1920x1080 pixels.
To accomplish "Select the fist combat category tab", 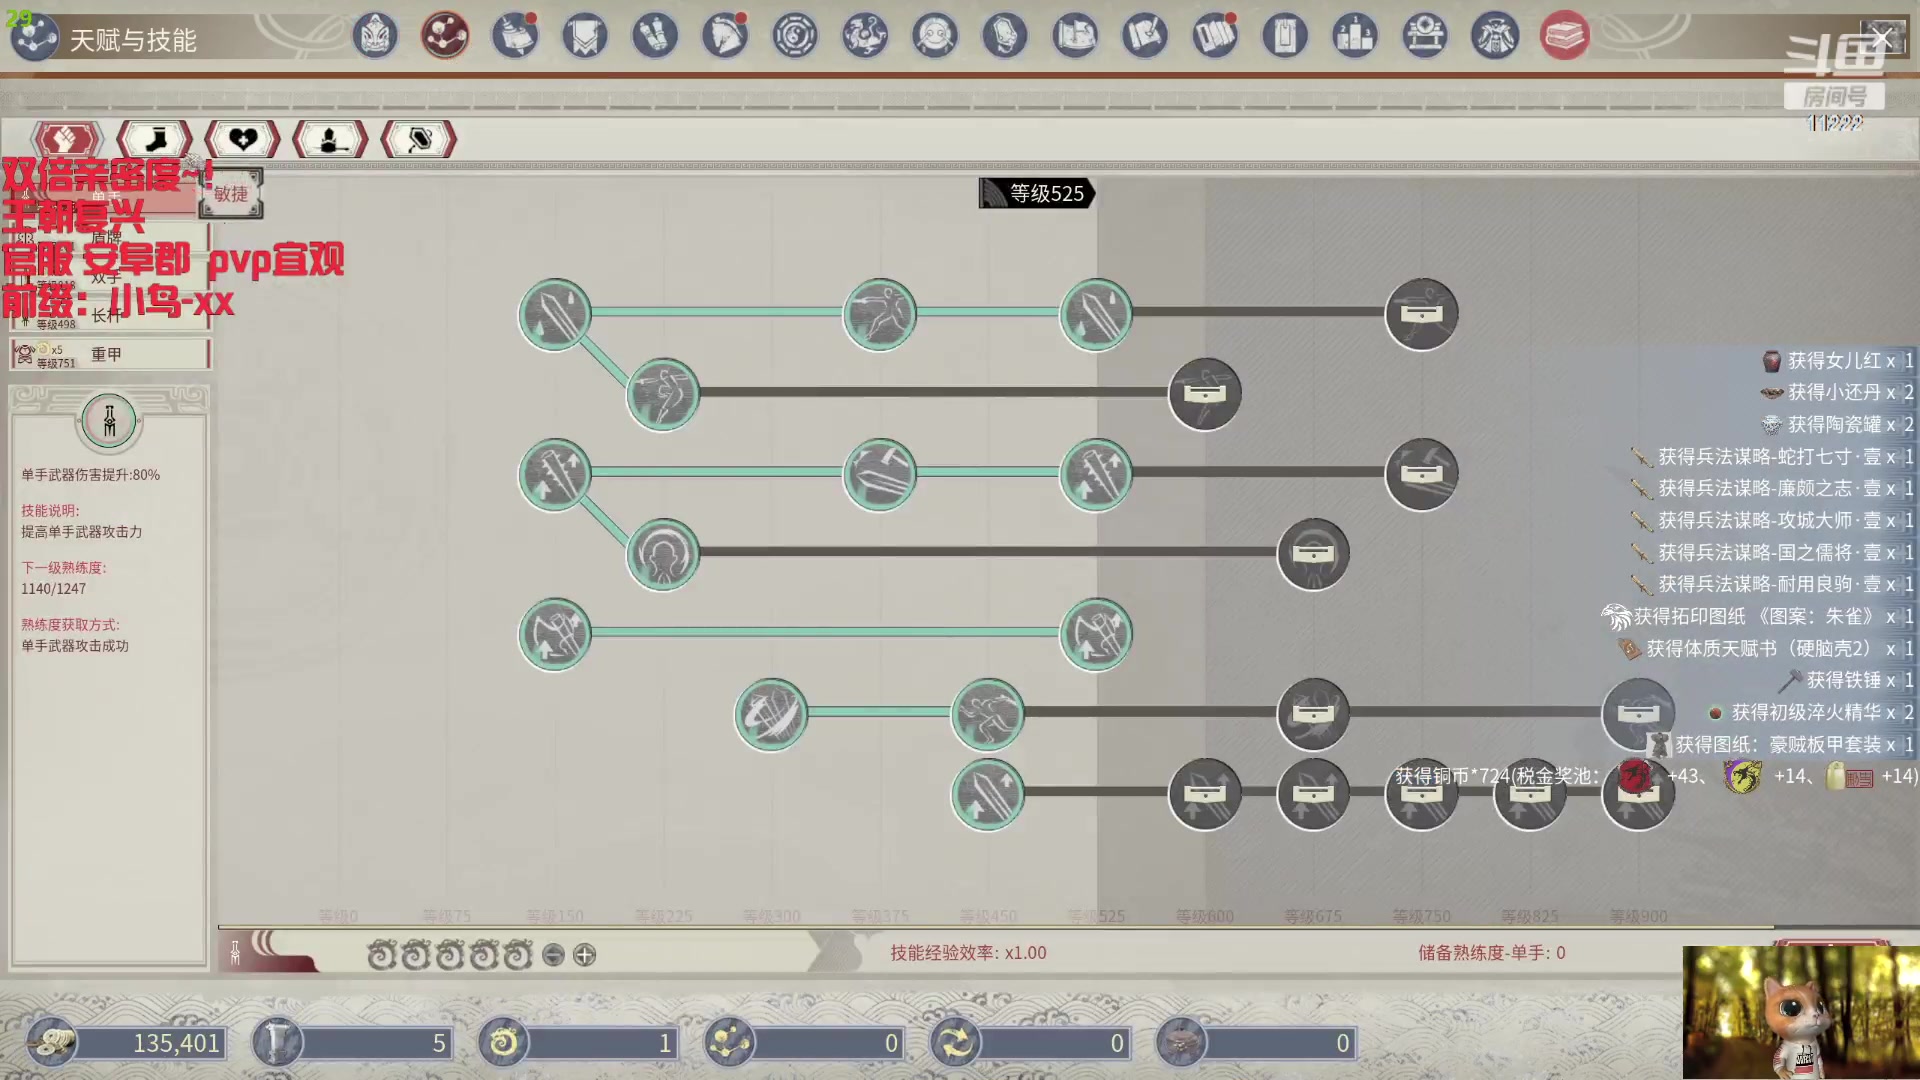I will tap(66, 140).
